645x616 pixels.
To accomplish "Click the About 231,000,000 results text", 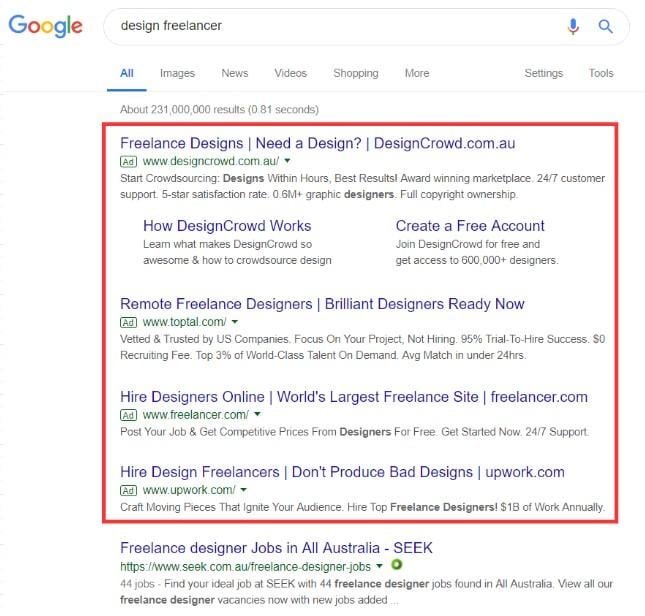I will pos(219,110).
